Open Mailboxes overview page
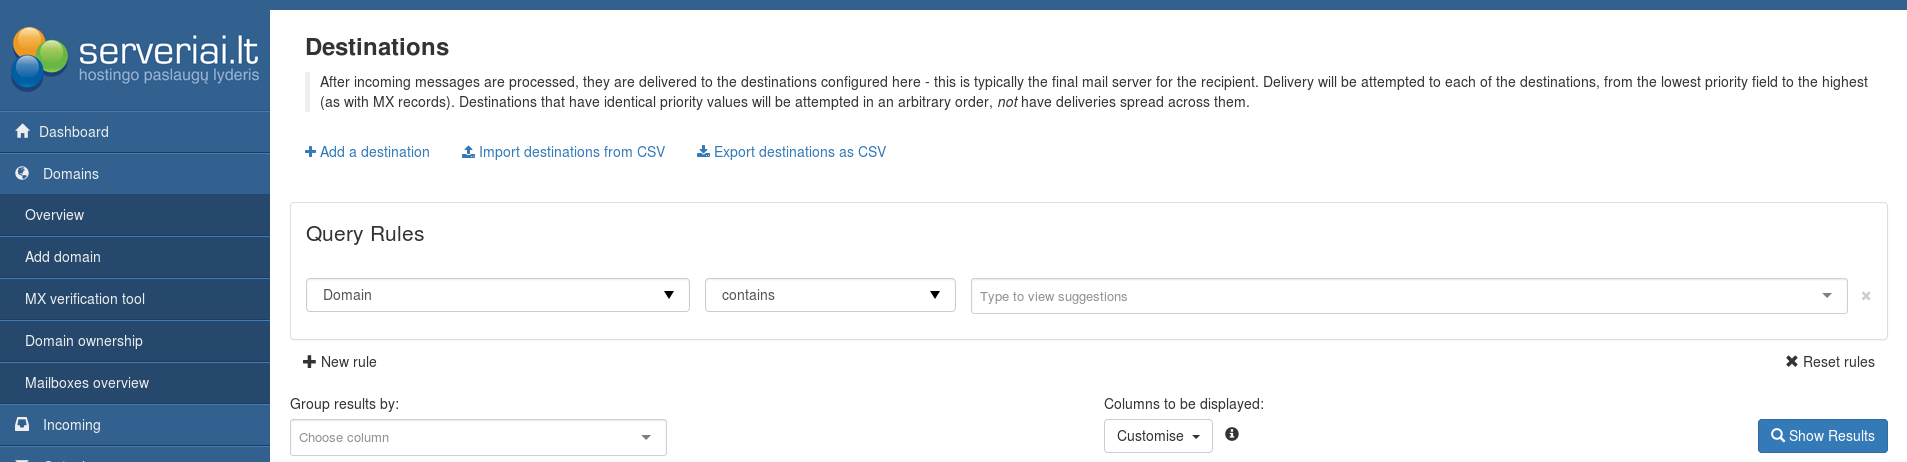The height and width of the screenshot is (462, 1907). pyautogui.click(x=87, y=383)
